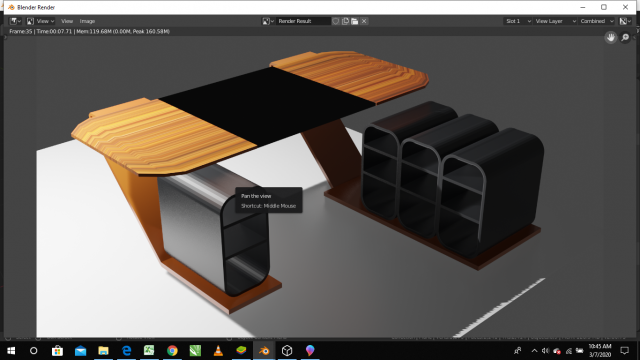Open the display channels dropdown
Image resolution: width=640 pixels, height=360 pixels.
tap(625, 21)
